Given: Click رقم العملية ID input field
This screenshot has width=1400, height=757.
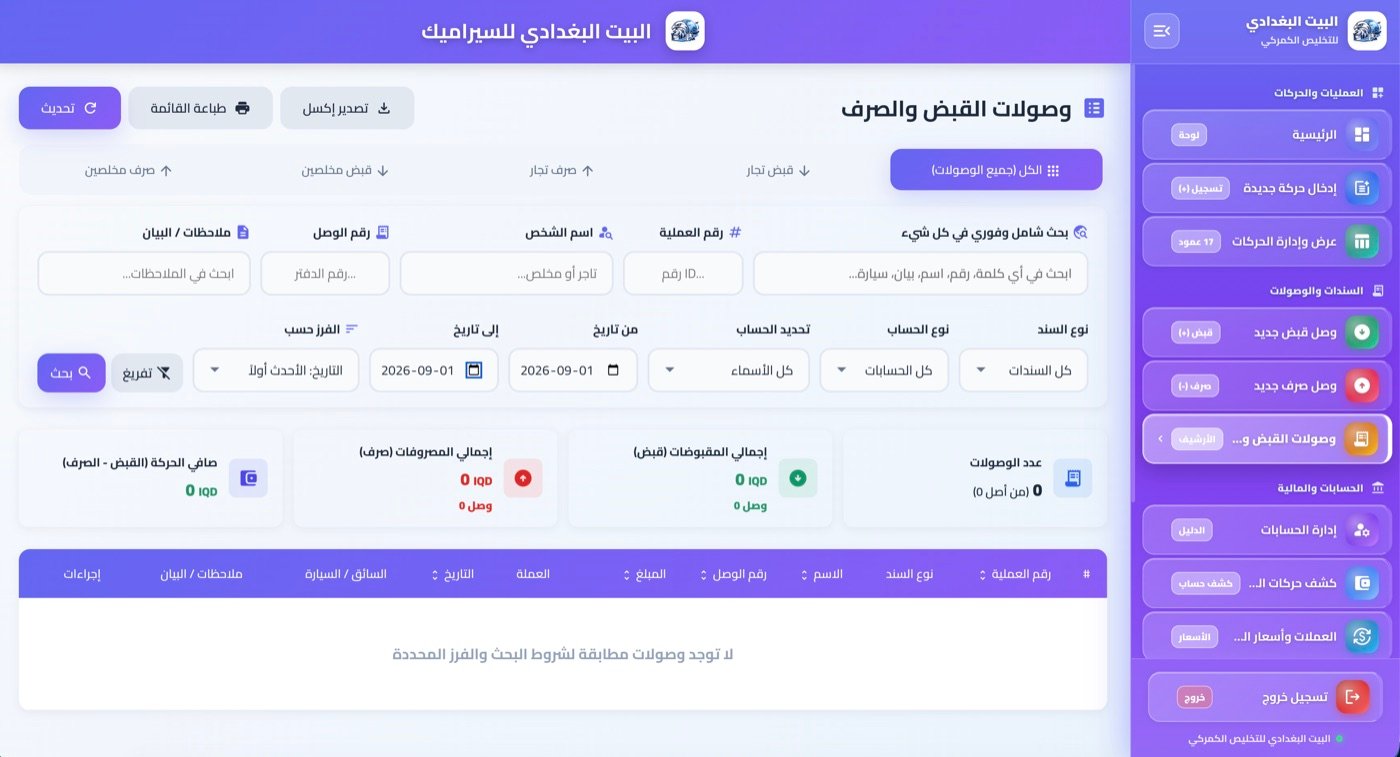Looking at the screenshot, I should click(x=683, y=274).
